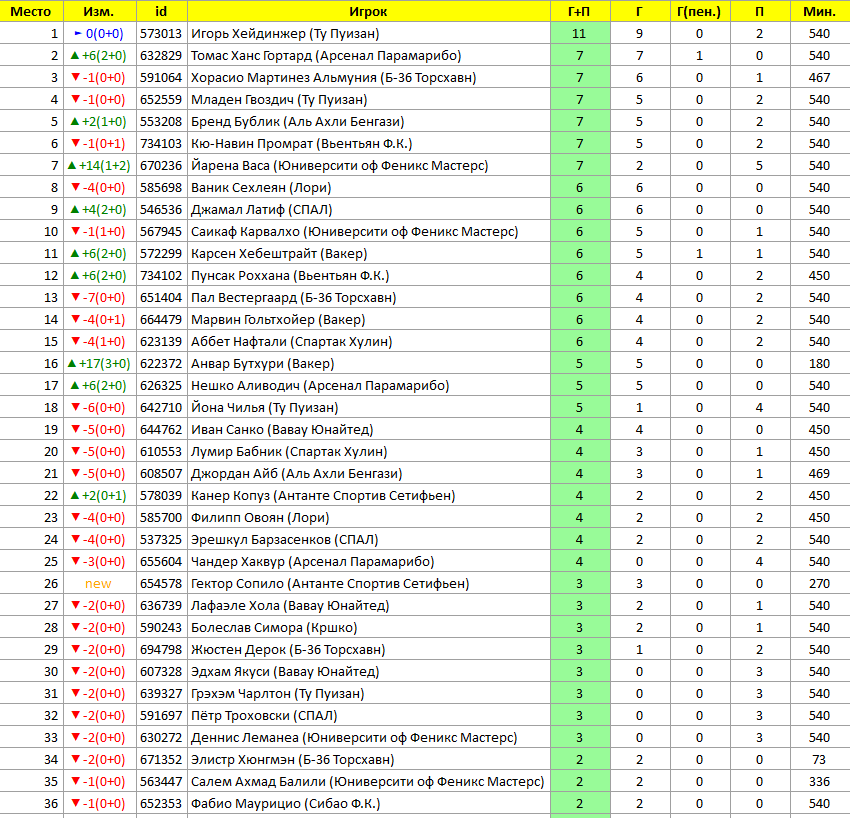This screenshot has height=818, width=850.
Task: Click the 'Место' column header
Action: tap(31, 11)
